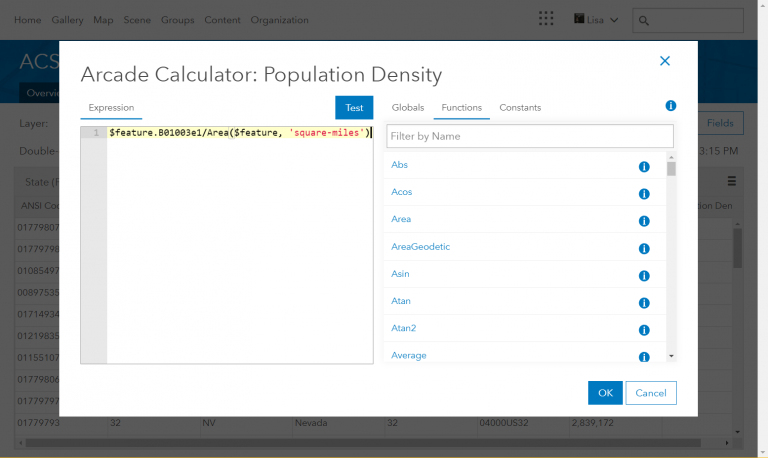Show info for the Average function
768x458 pixels.
644,357
